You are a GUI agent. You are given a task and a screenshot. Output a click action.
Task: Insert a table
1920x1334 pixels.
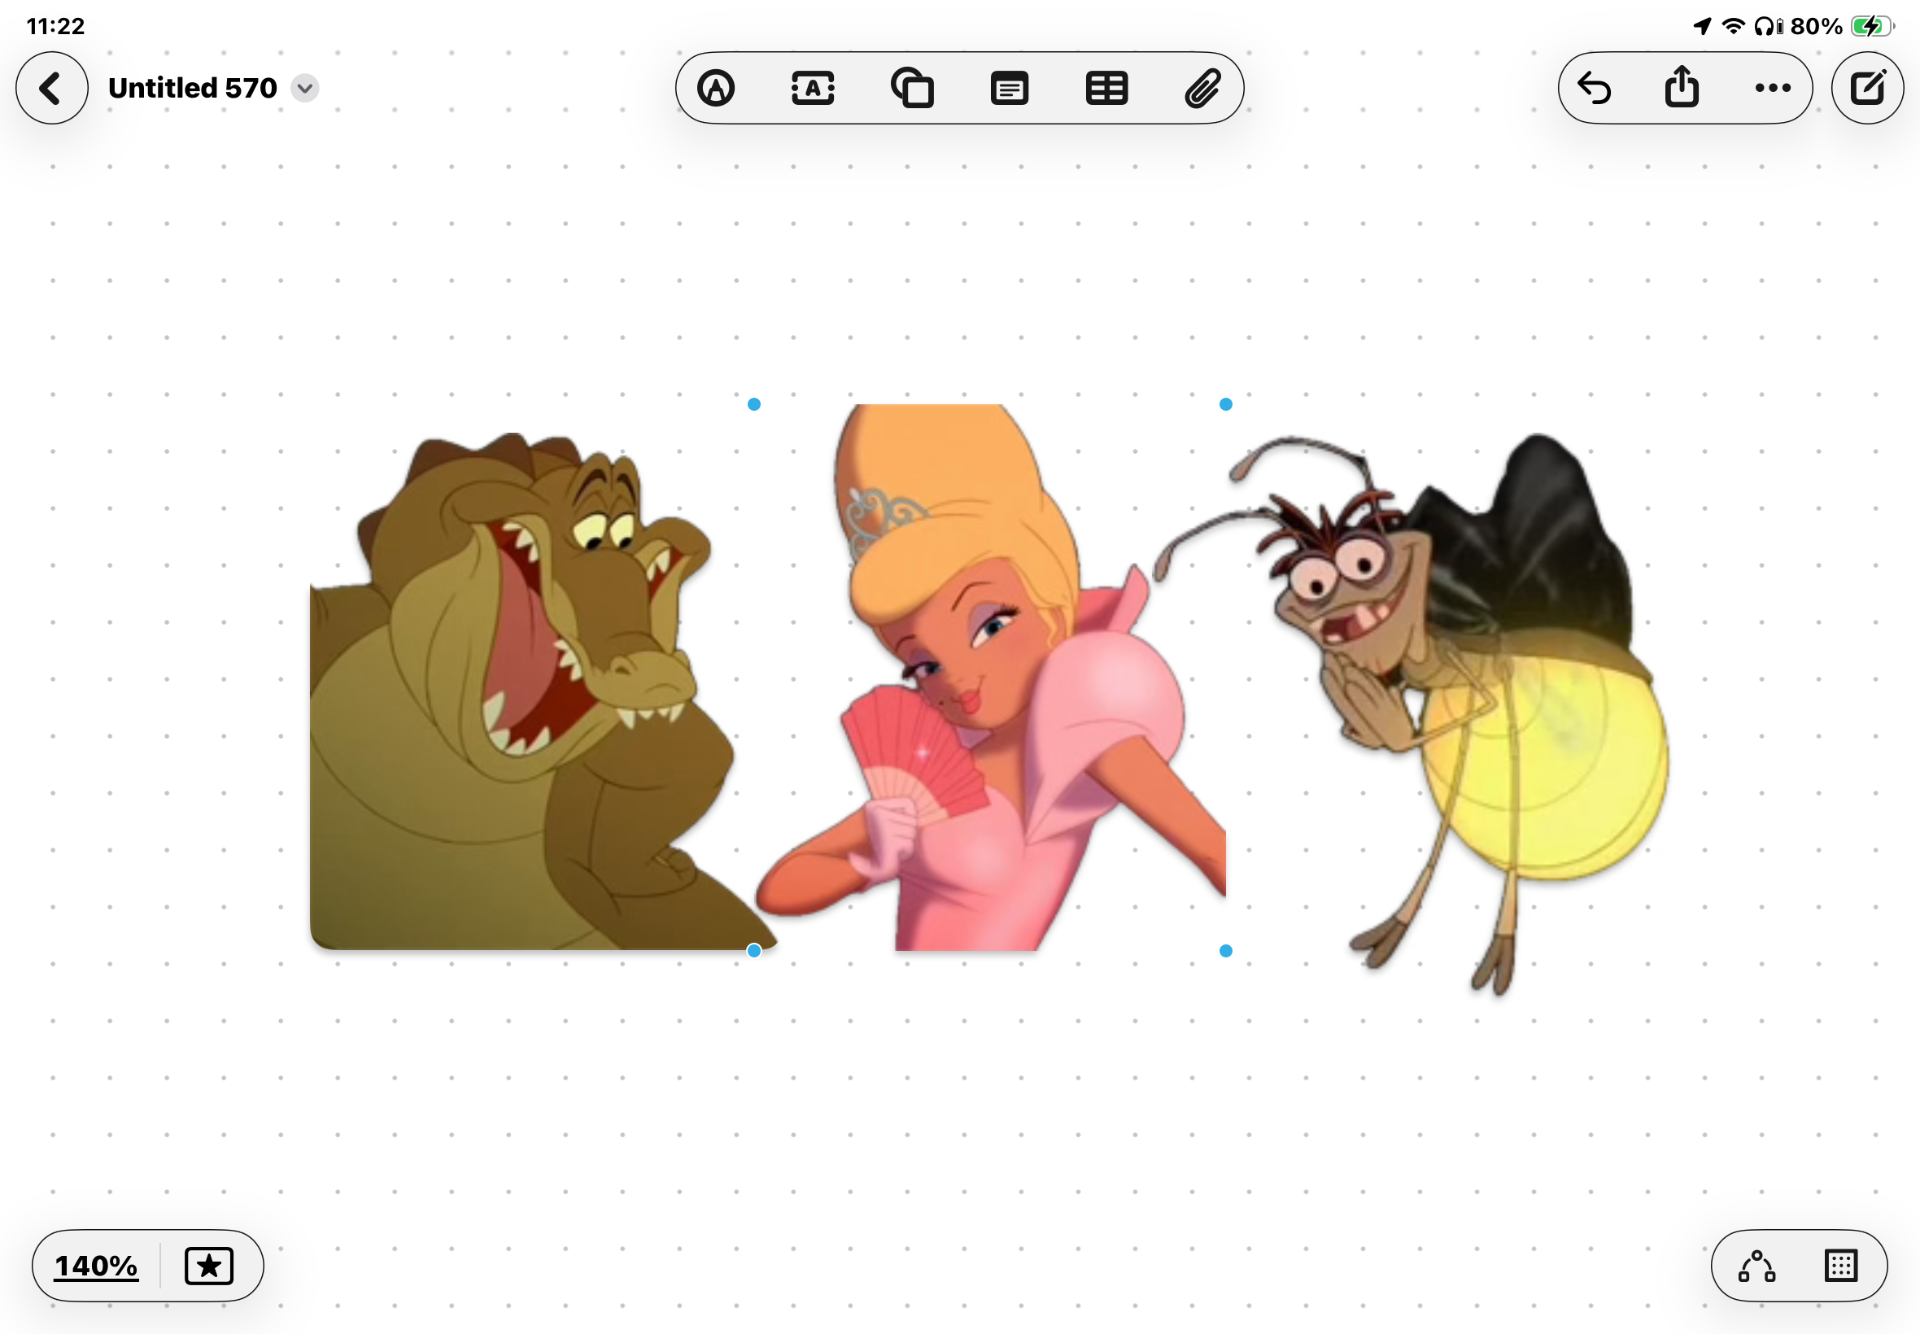[1106, 89]
